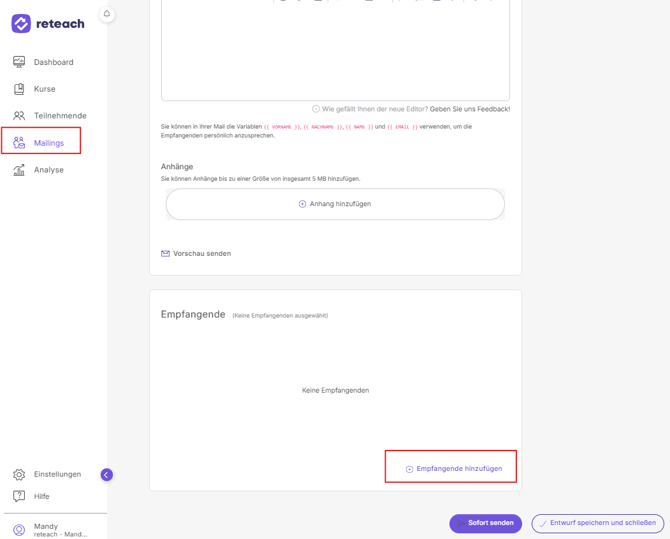The image size is (670, 539).
Task: Go to the Kurse section
Action: 44,89
